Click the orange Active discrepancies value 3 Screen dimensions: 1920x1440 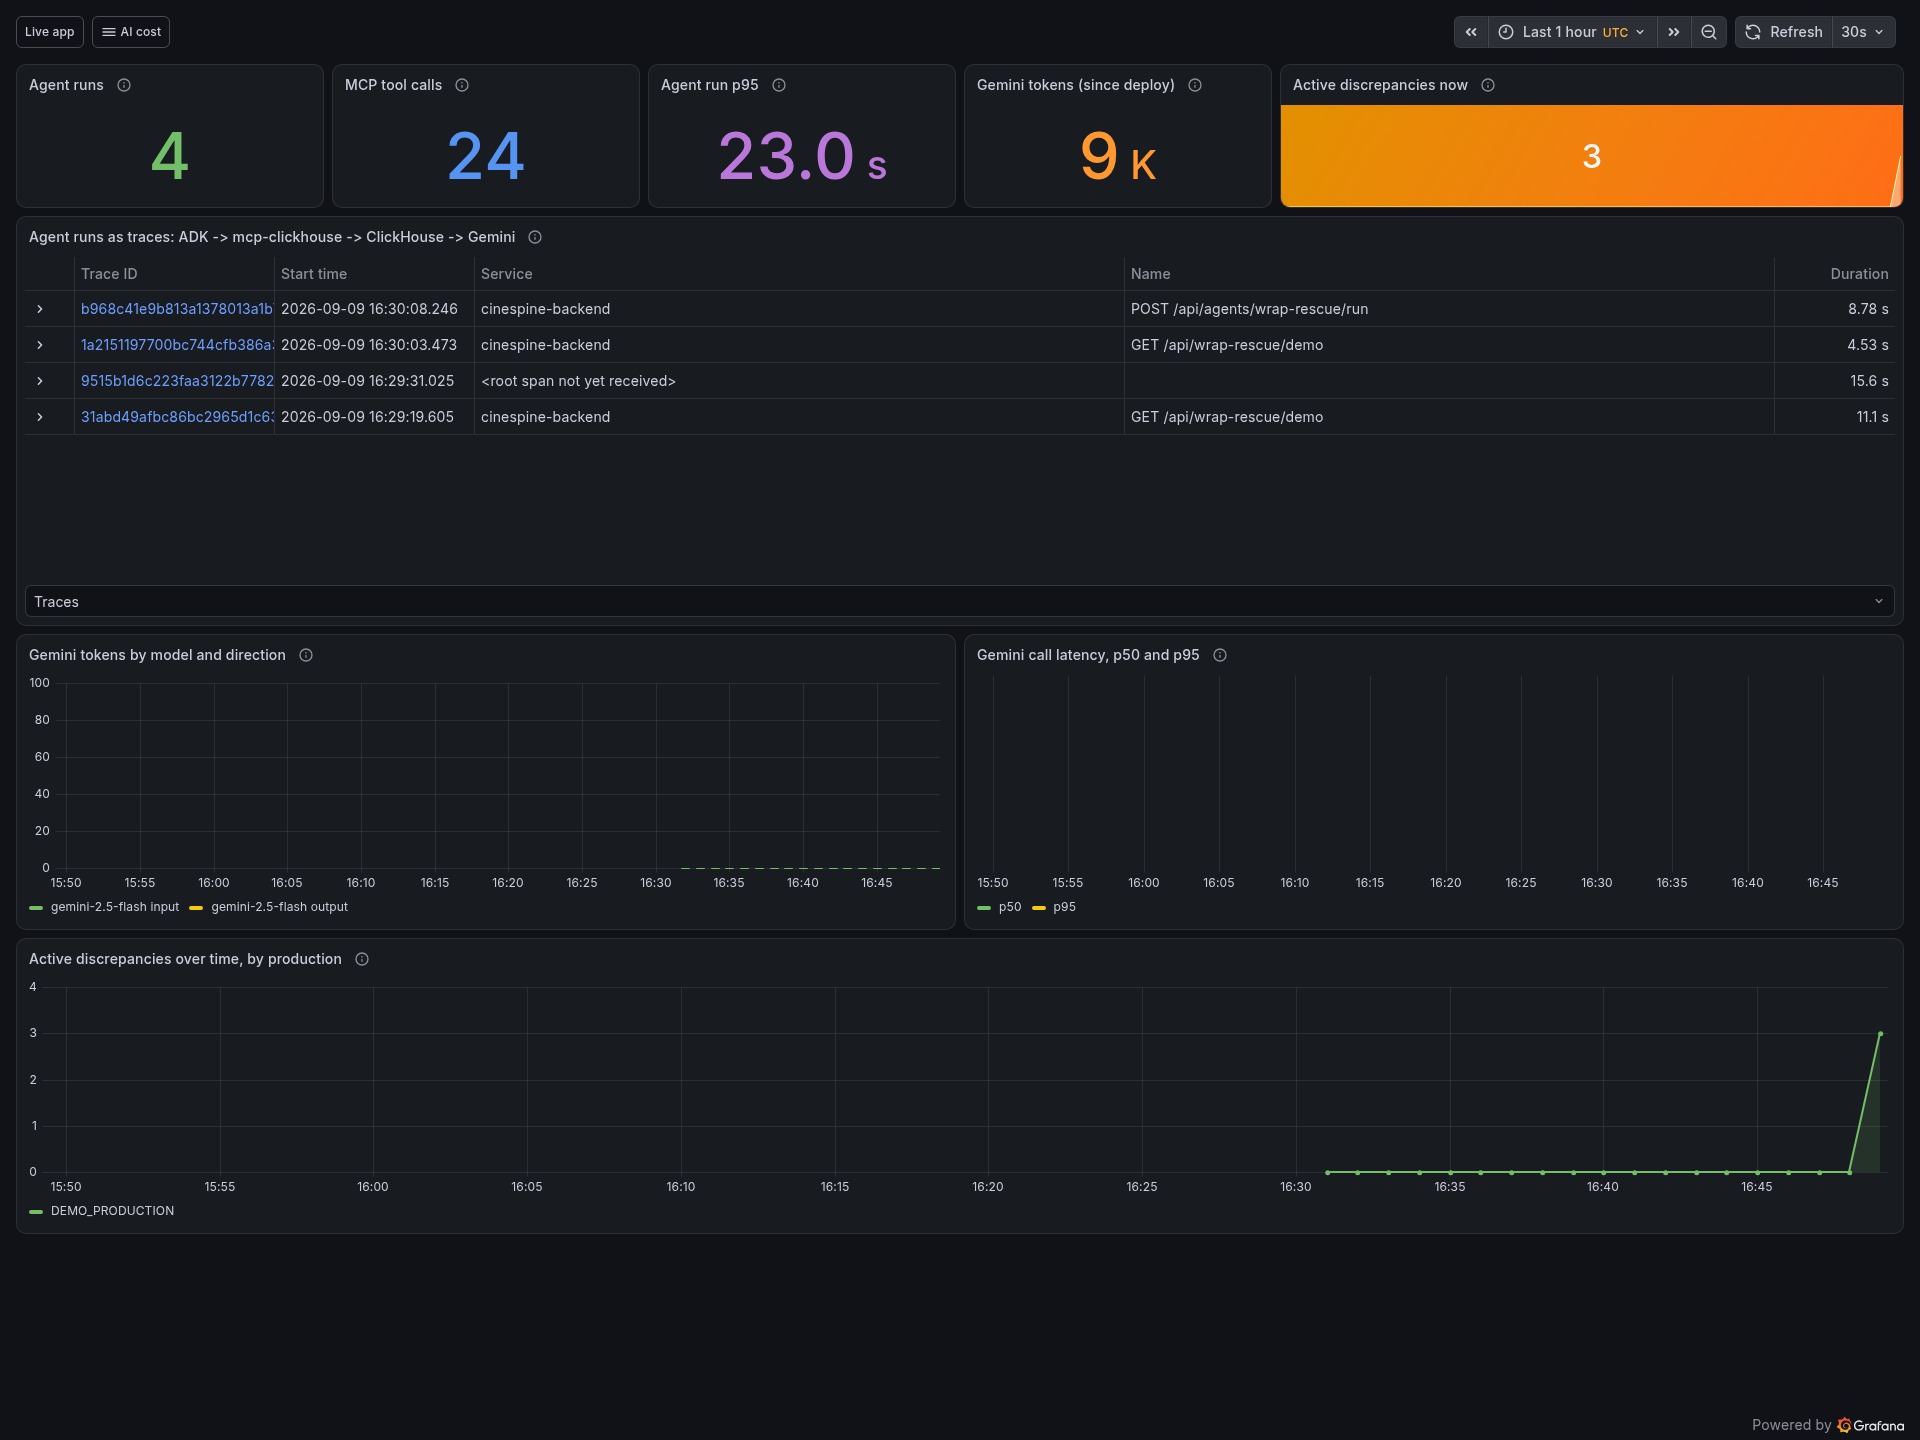point(1592,156)
